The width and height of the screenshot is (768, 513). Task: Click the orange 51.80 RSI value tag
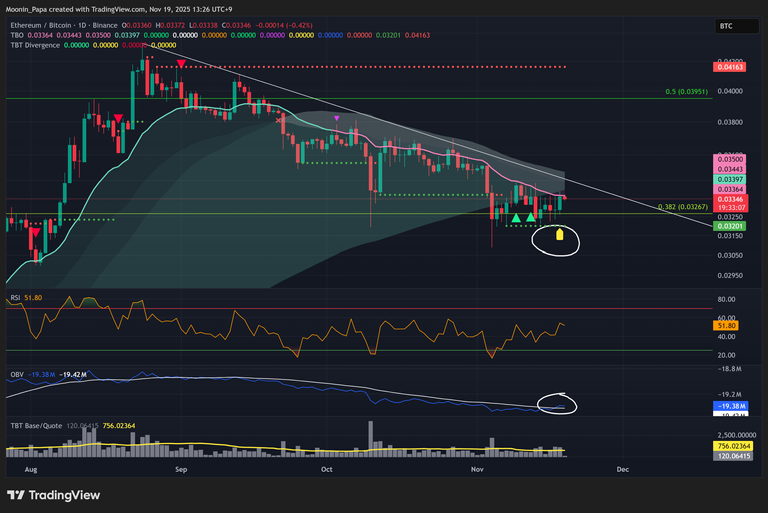[x=727, y=326]
